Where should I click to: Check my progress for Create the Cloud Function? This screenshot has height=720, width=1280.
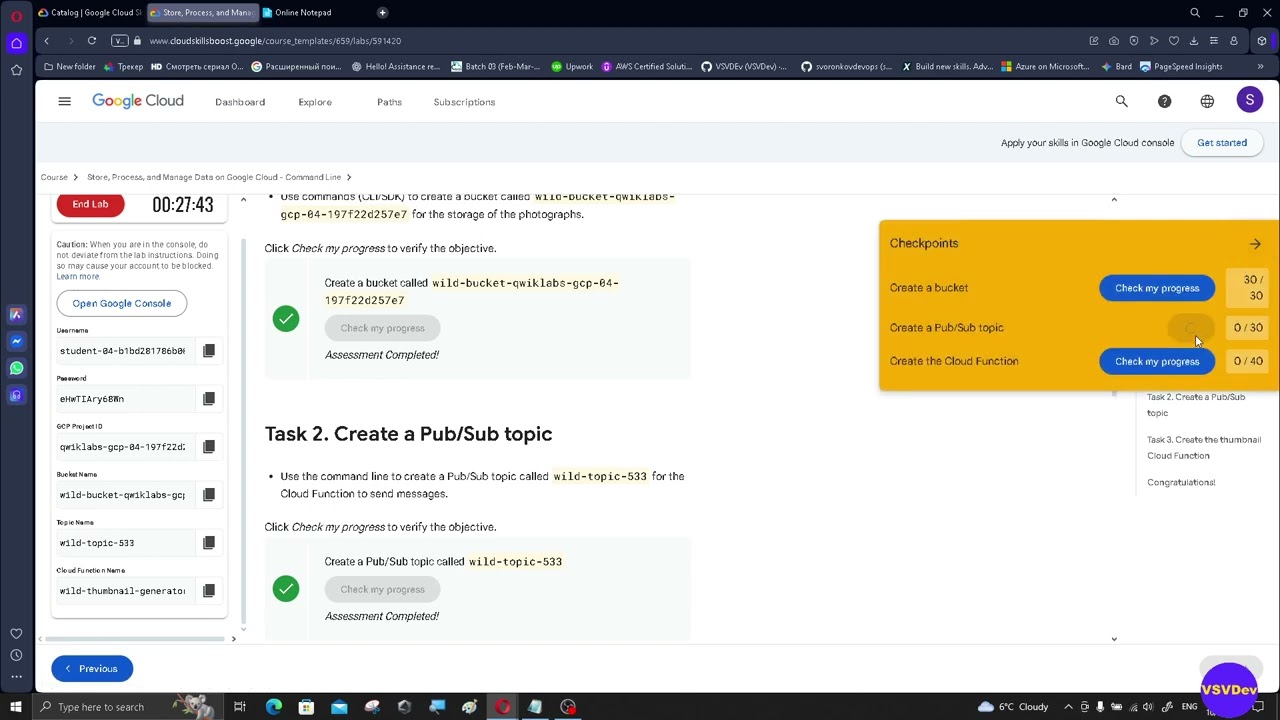[1157, 361]
